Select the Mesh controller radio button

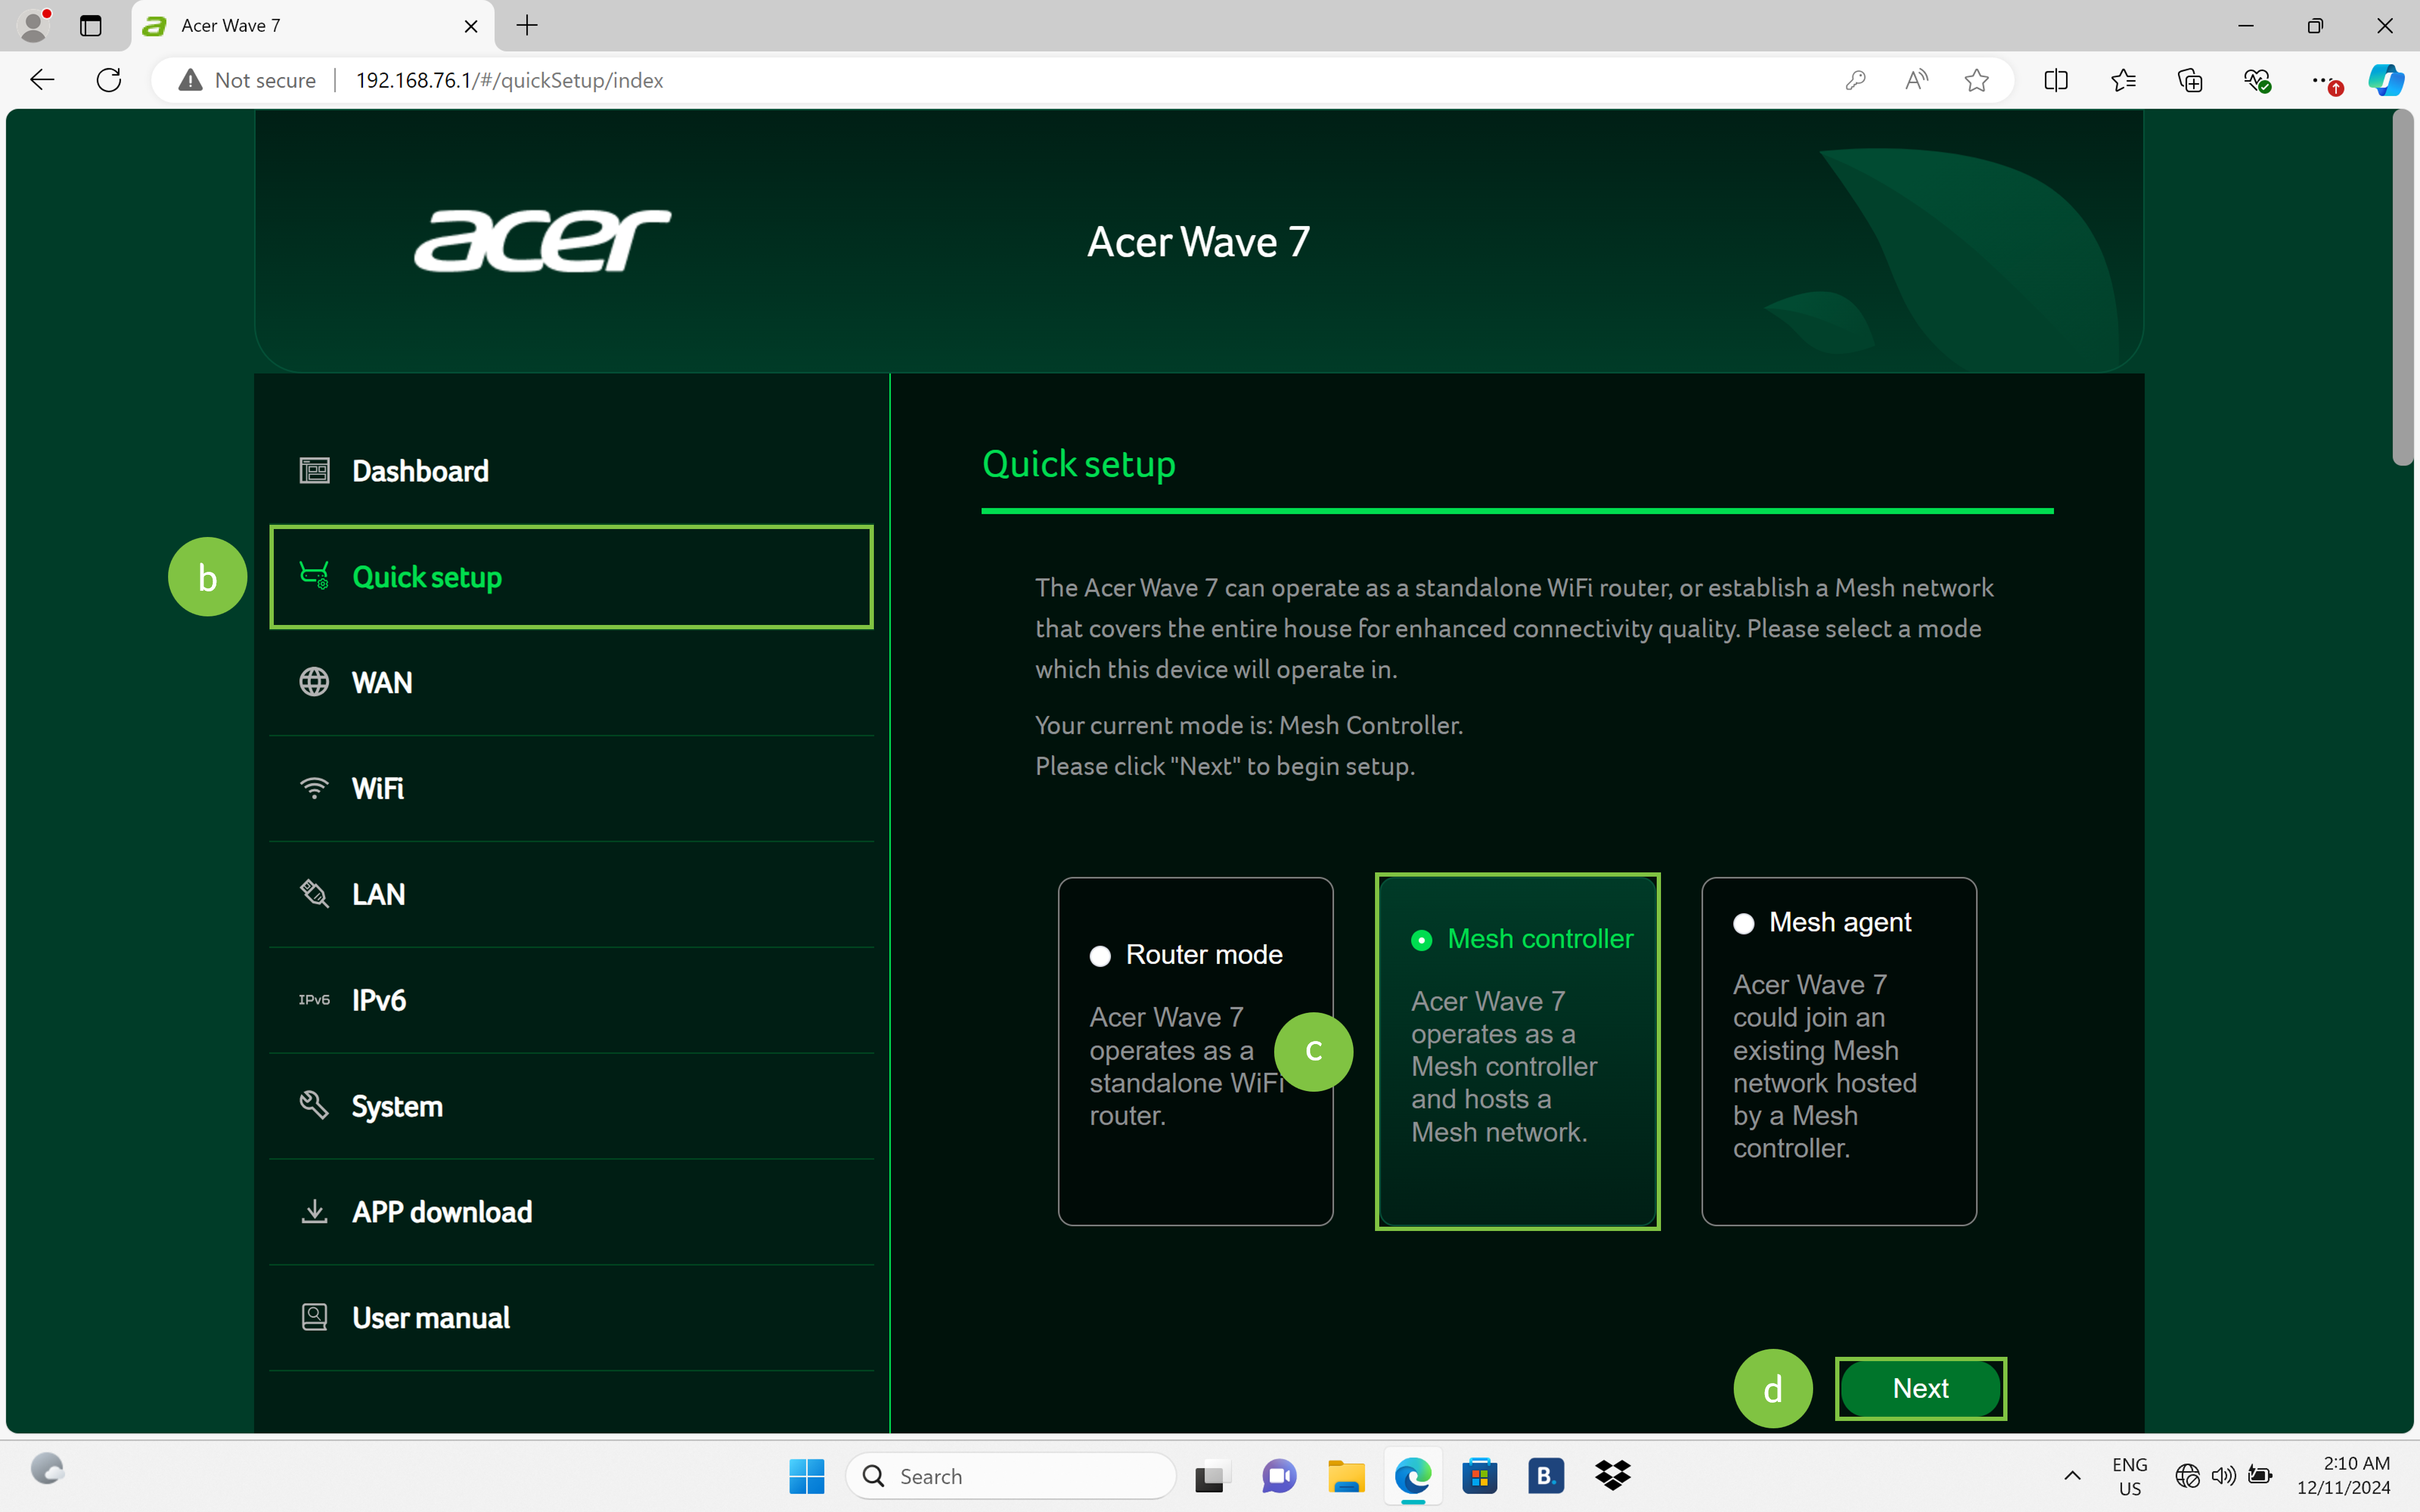click(1421, 940)
